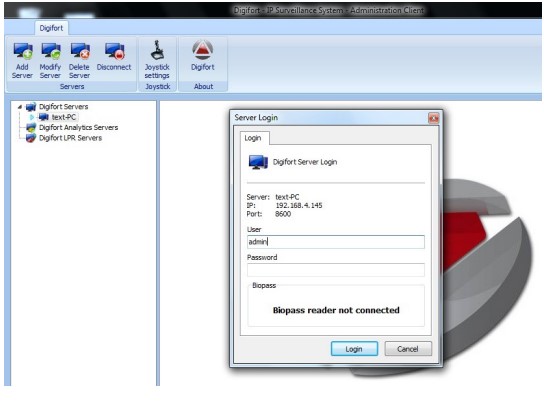This screenshot has height=414, width=544.
Task: Click the text-PC monitor icon
Action: (44, 117)
